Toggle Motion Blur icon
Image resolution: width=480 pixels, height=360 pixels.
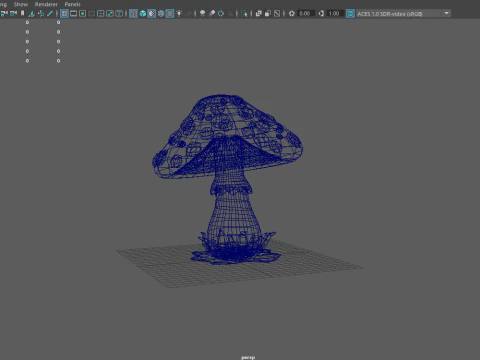212,13
